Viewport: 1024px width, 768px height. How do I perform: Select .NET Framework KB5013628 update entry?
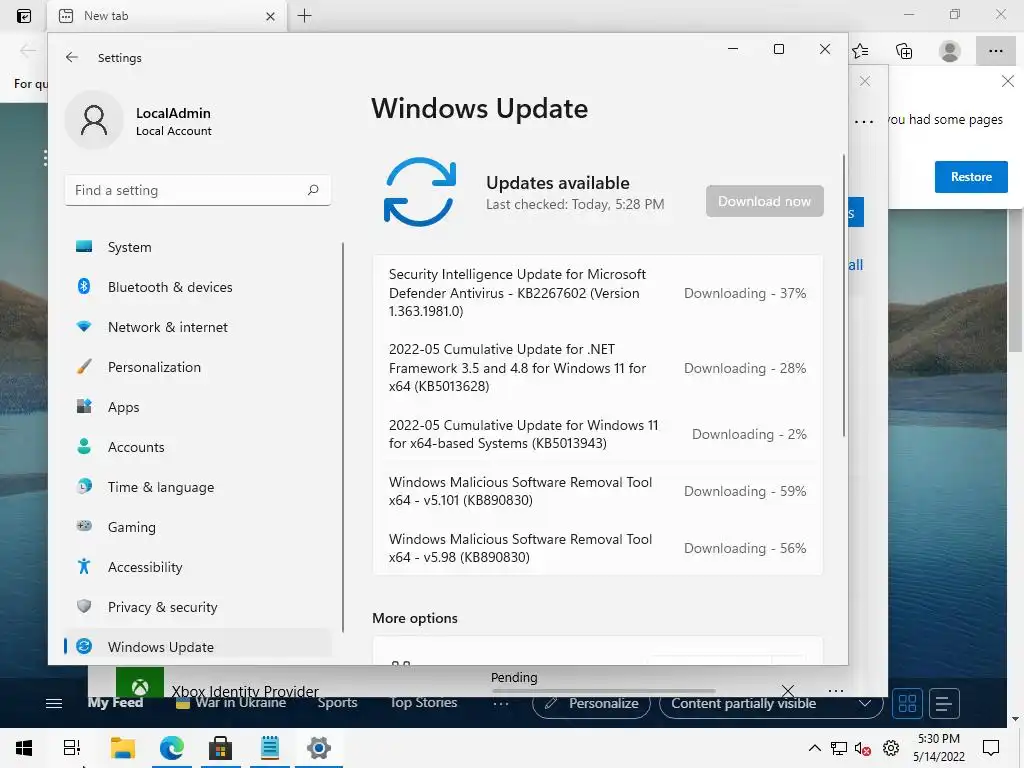(x=598, y=368)
